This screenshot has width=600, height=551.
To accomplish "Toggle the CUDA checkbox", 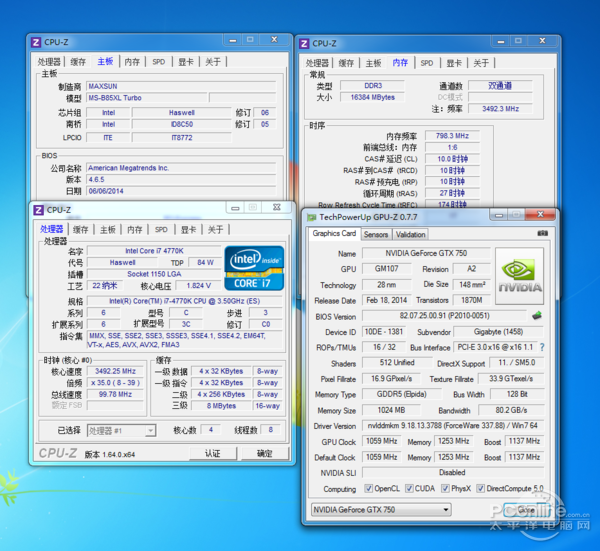I will [x=409, y=488].
